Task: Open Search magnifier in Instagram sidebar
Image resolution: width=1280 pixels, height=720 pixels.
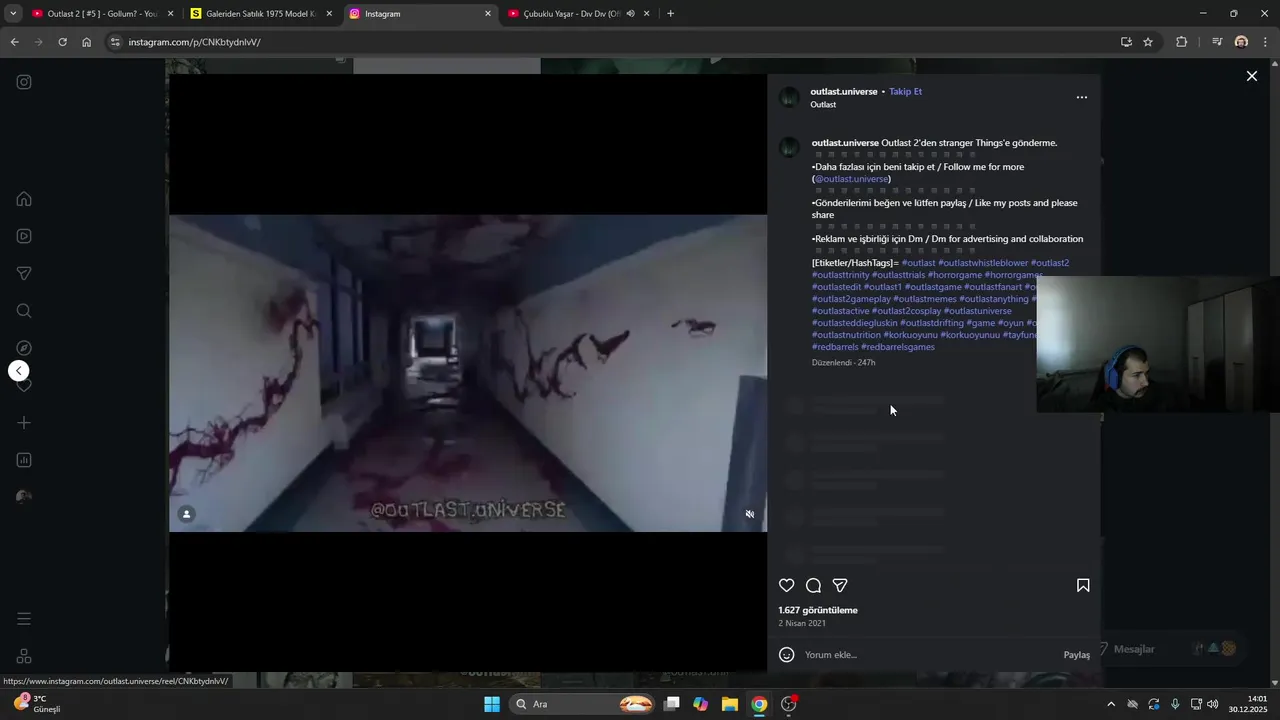Action: 24,311
